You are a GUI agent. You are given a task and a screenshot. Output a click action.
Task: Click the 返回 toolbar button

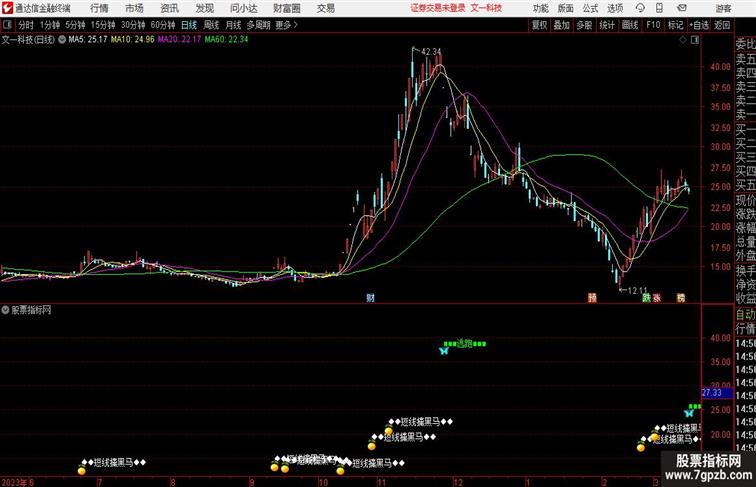point(722,25)
